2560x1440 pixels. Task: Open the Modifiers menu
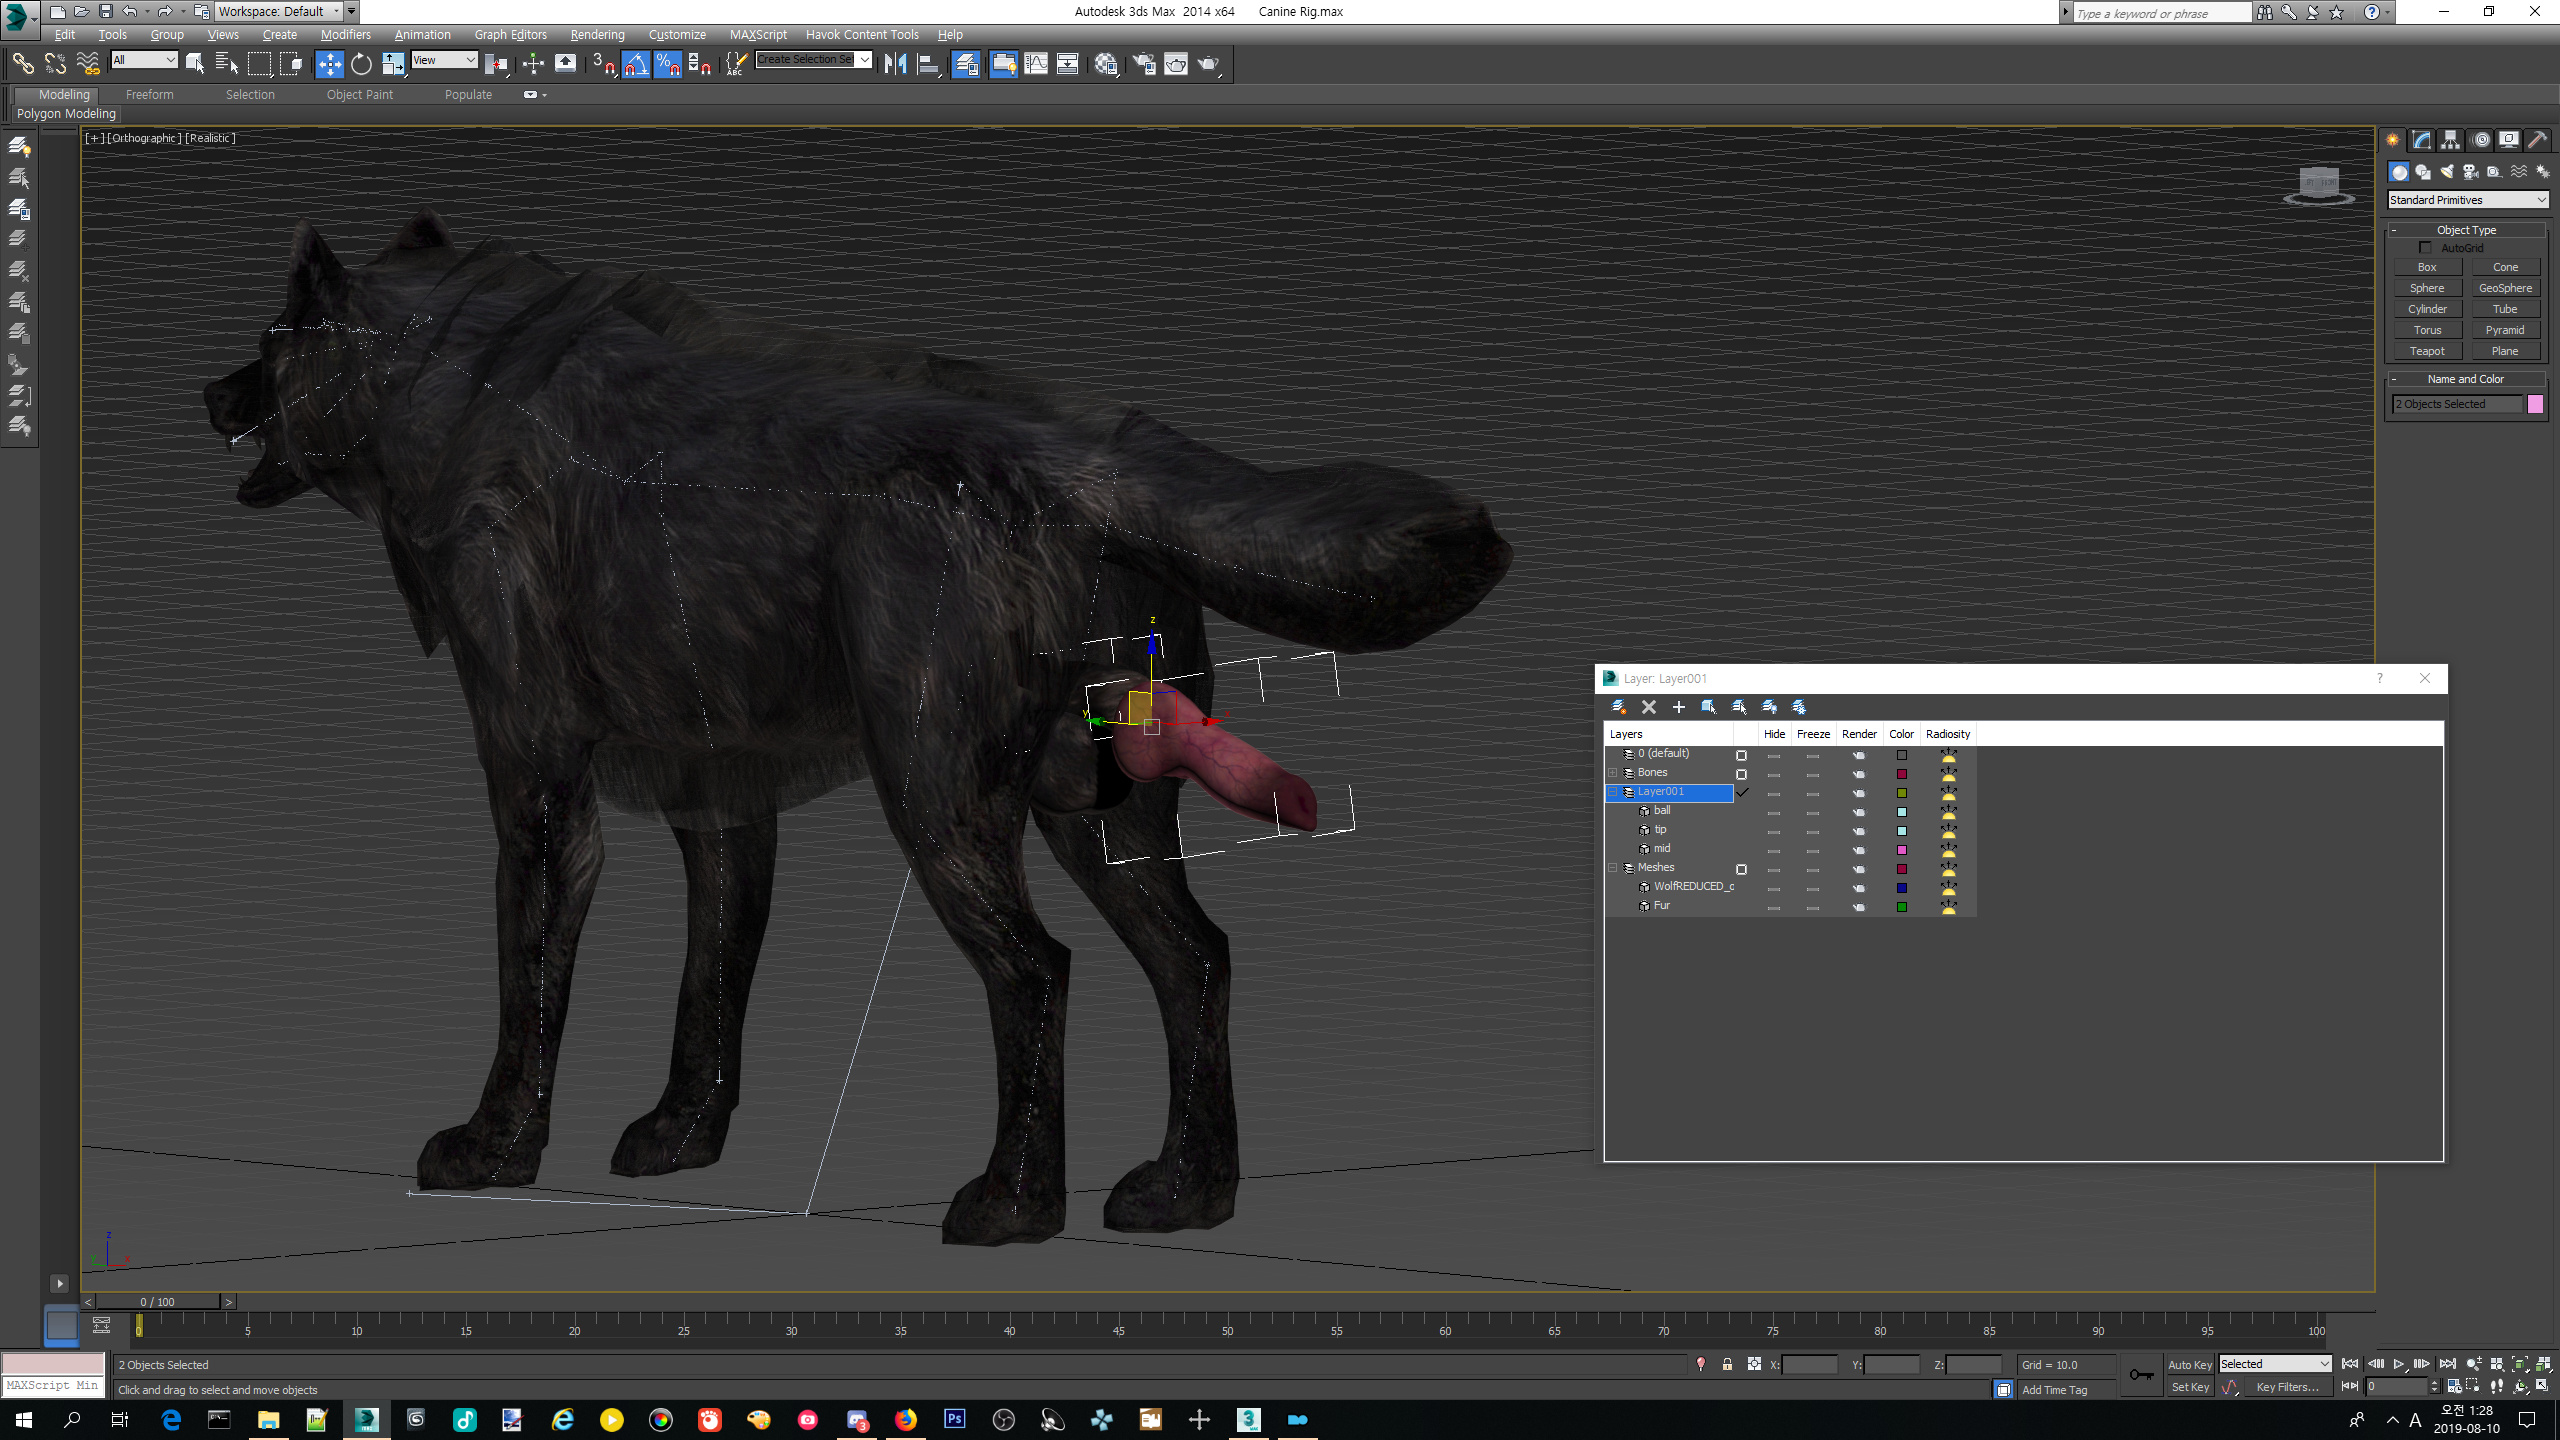coord(345,34)
